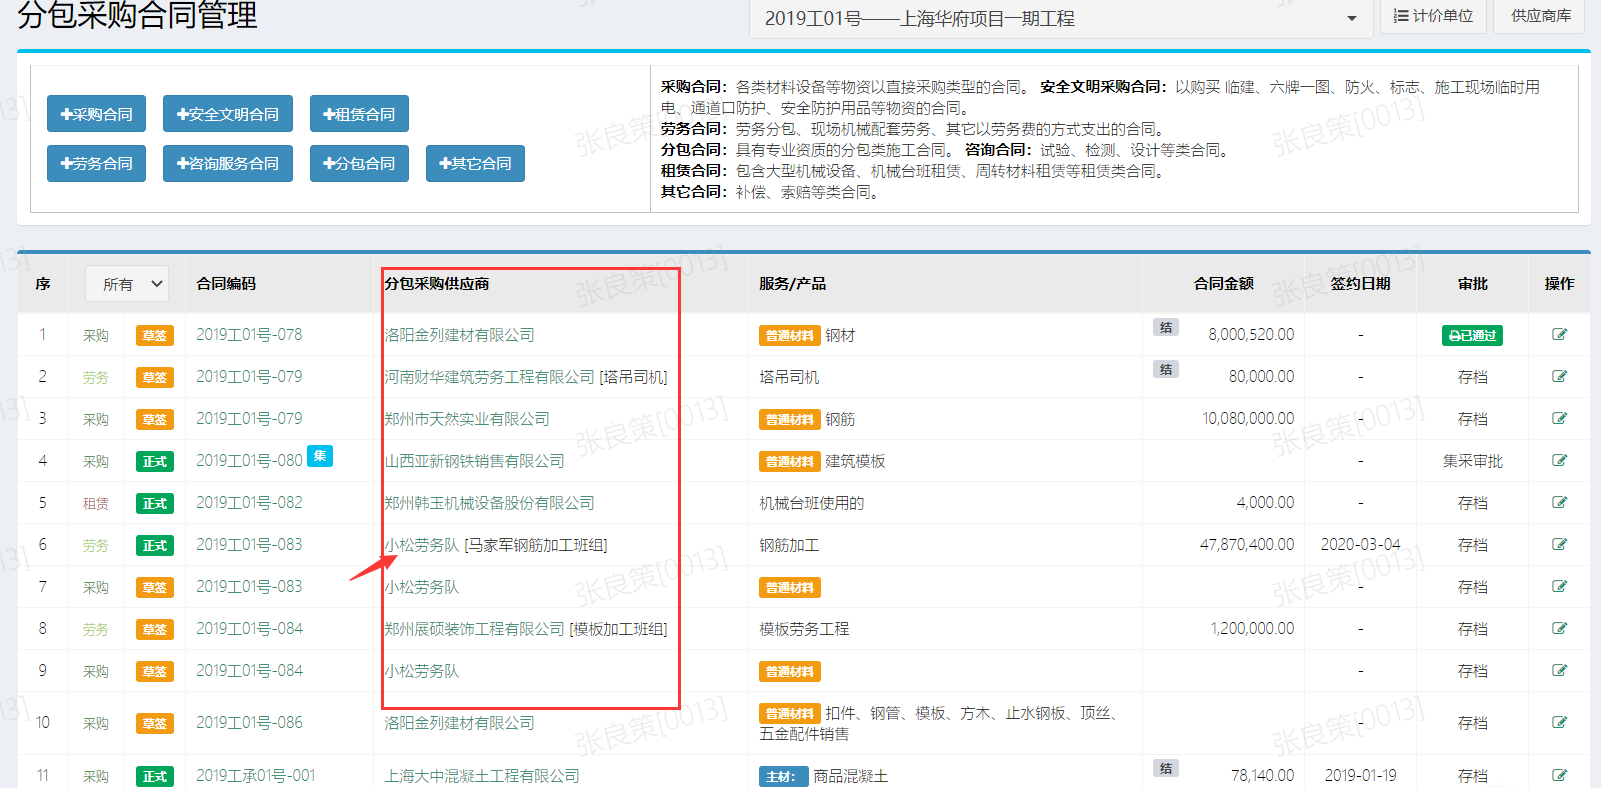Open the 计价单位 button

pyautogui.click(x=1434, y=16)
